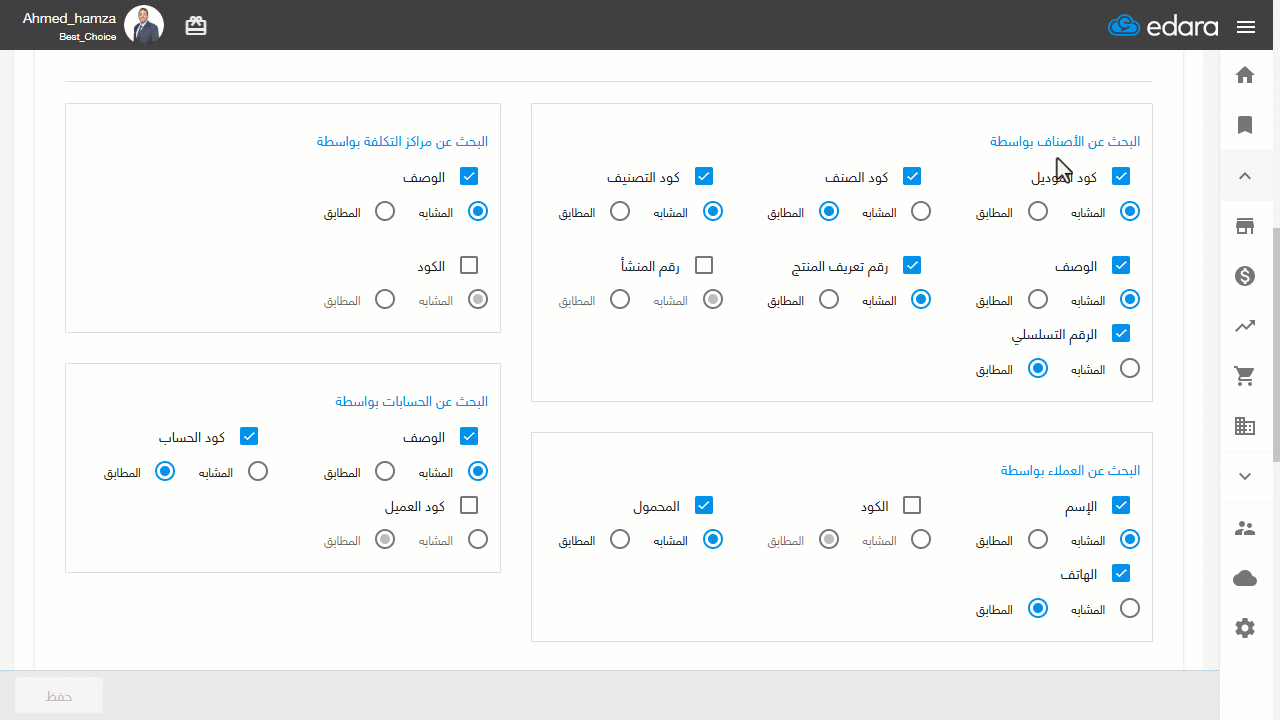Viewport: 1280px width, 720px height.
Task: Select المطابق radio under المحمول
Action: 620,539
